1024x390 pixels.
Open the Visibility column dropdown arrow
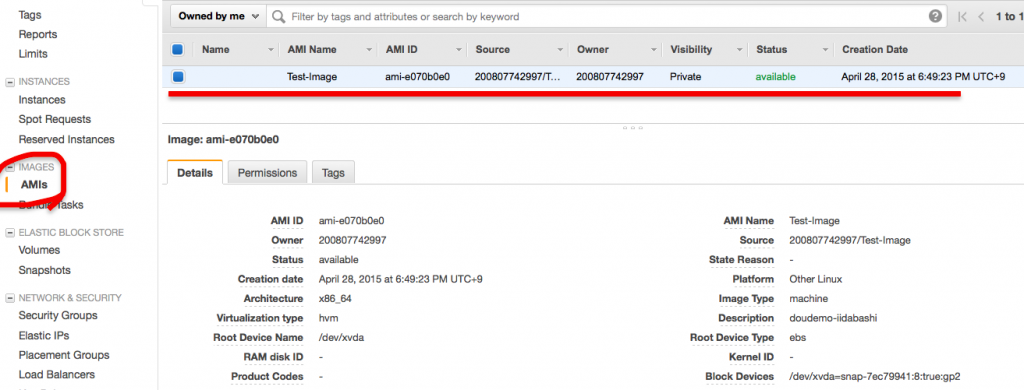(740, 50)
